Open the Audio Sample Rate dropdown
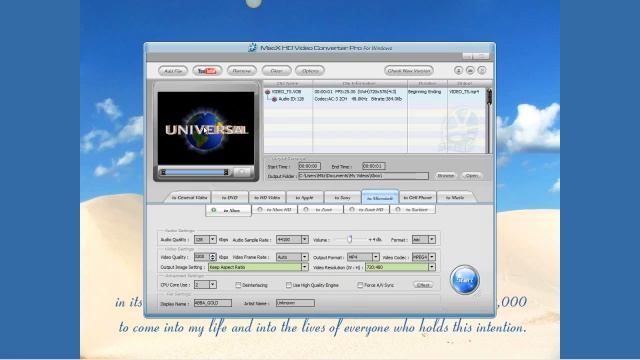Screen dimensions: 640x360 coord(304,240)
